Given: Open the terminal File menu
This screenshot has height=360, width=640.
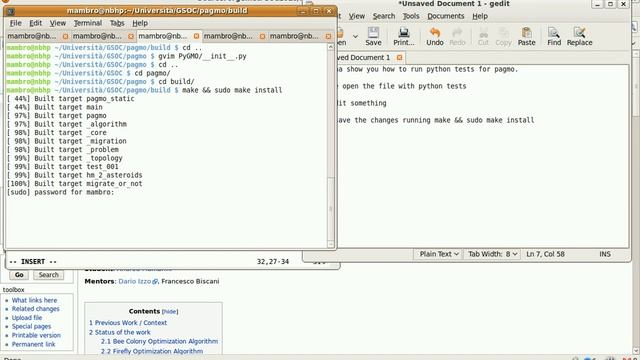Looking at the screenshot, I should tap(16, 23).
